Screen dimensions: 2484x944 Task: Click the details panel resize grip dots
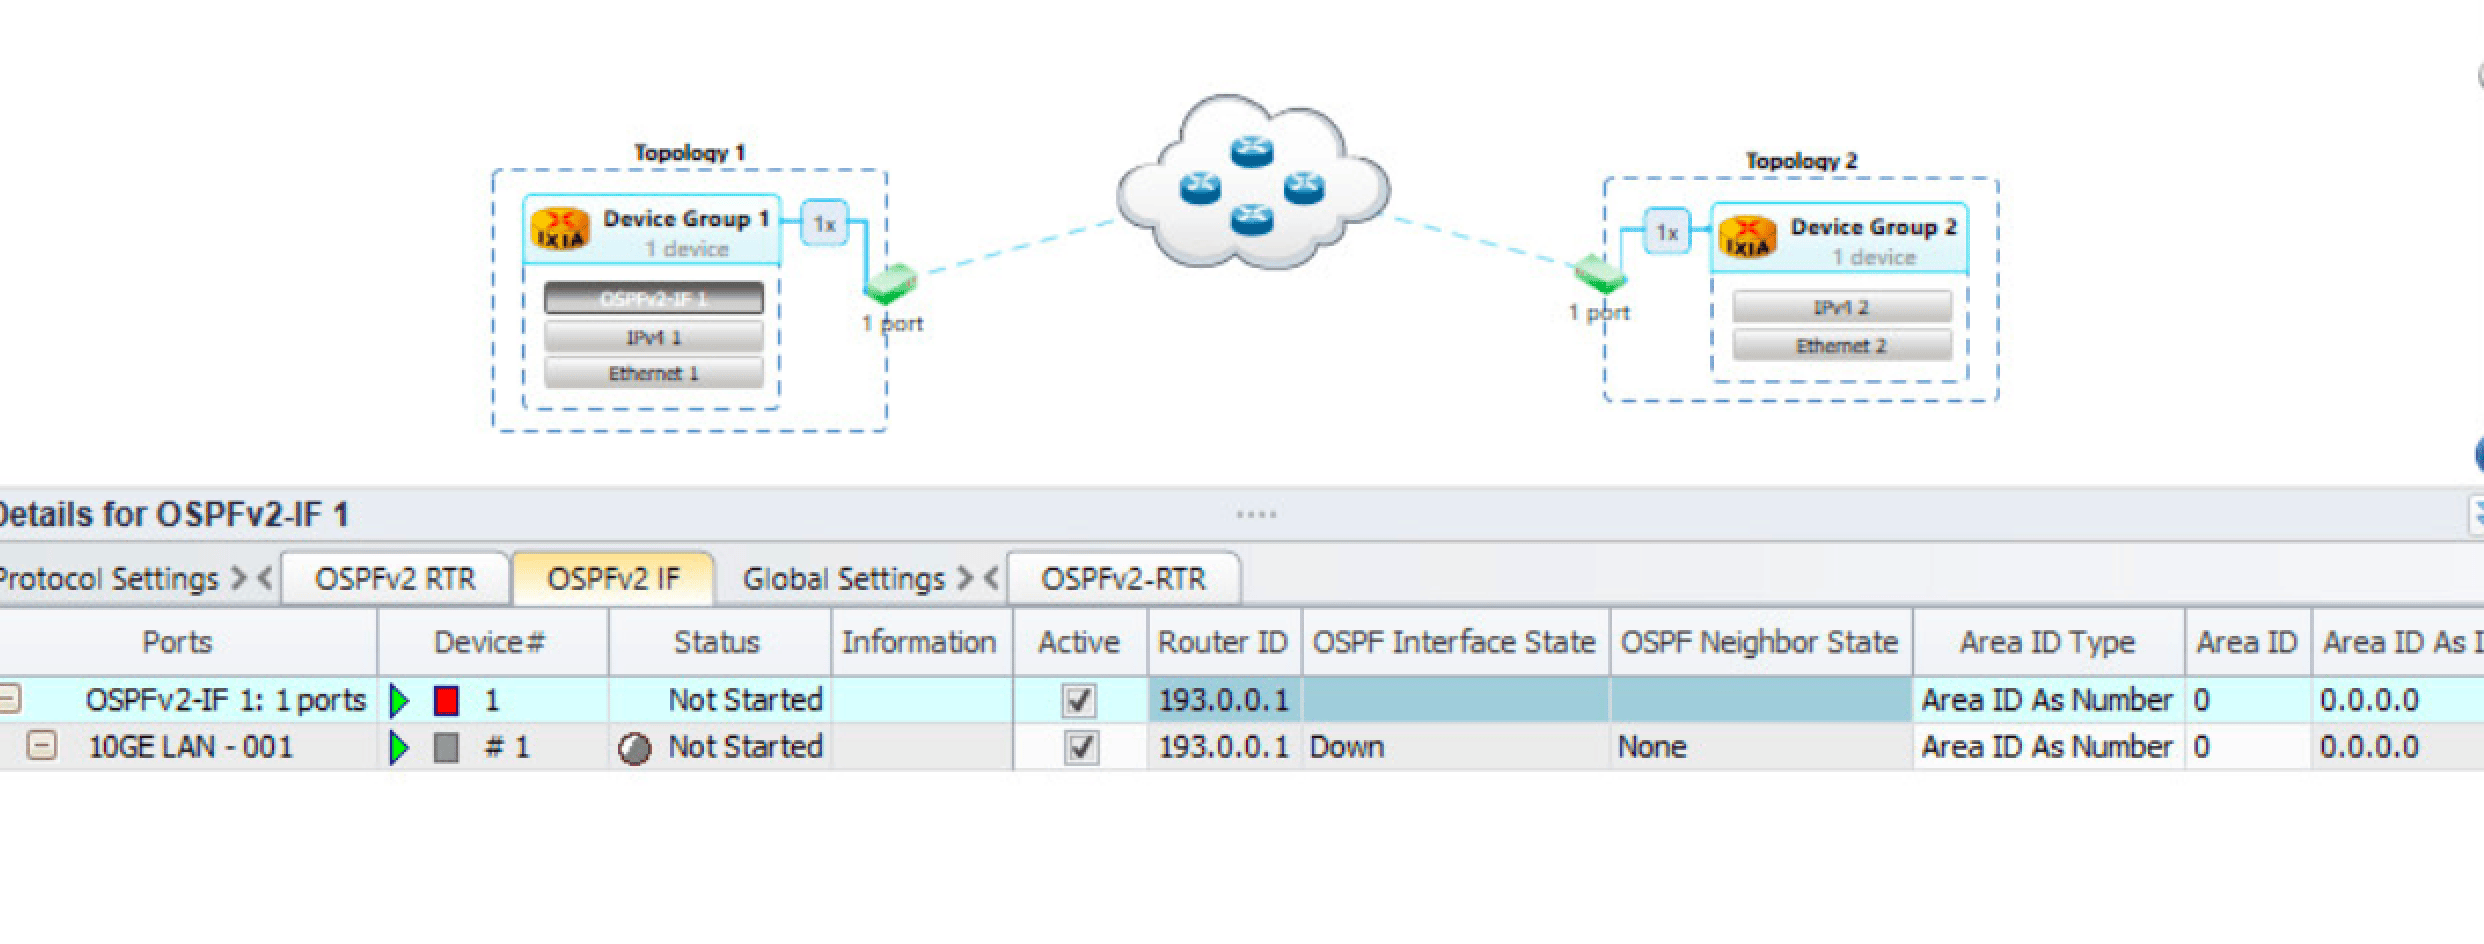click(1256, 515)
